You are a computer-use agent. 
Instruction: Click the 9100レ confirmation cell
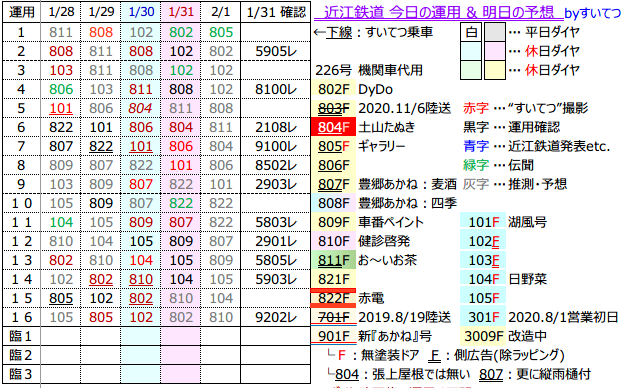276,146
